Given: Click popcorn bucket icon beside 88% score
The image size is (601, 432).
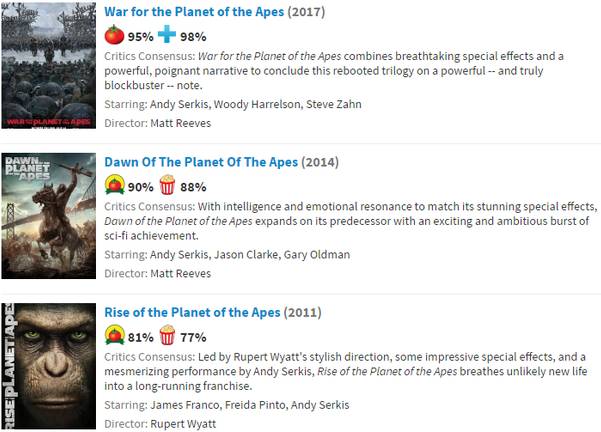Looking at the screenshot, I should click(167, 186).
